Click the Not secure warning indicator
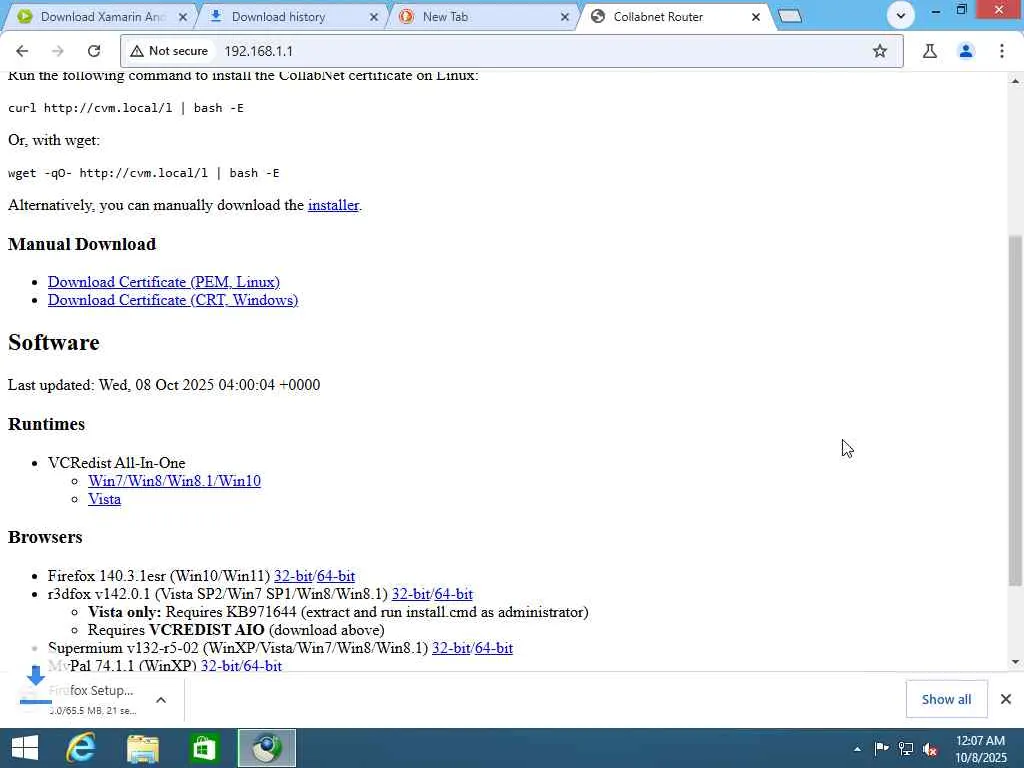 click(168, 51)
